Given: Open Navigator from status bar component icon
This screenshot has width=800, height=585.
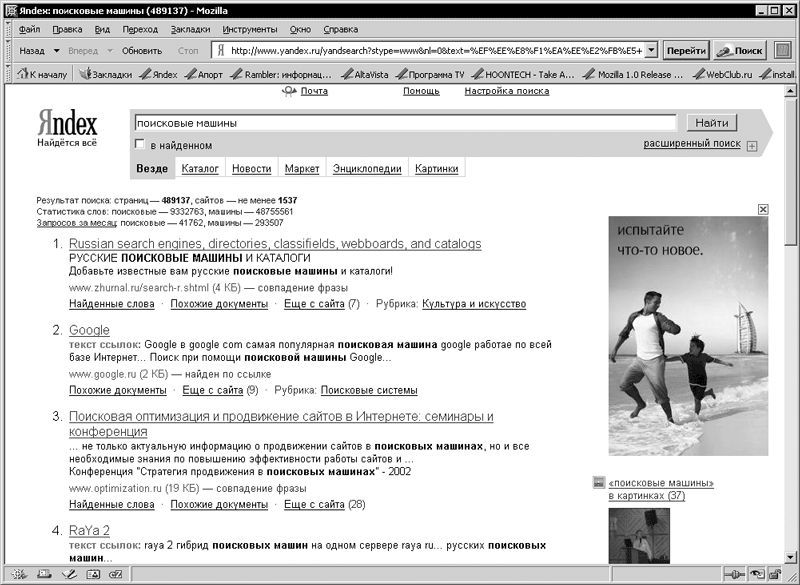Looking at the screenshot, I should point(19,574).
